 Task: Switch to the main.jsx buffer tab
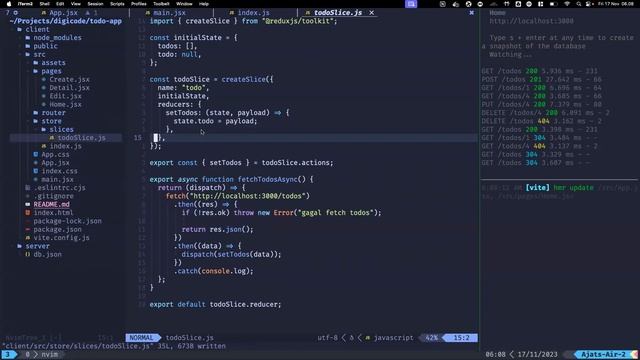pos(169,13)
